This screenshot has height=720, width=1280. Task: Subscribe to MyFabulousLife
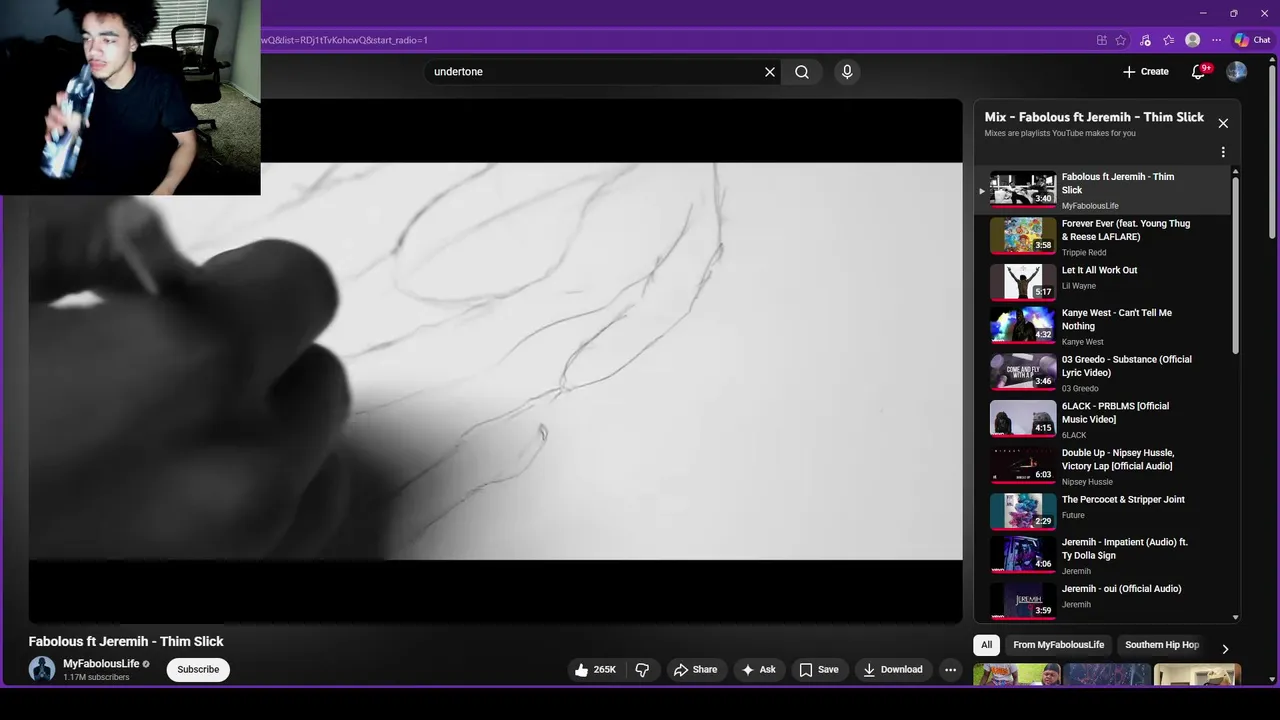(x=198, y=670)
